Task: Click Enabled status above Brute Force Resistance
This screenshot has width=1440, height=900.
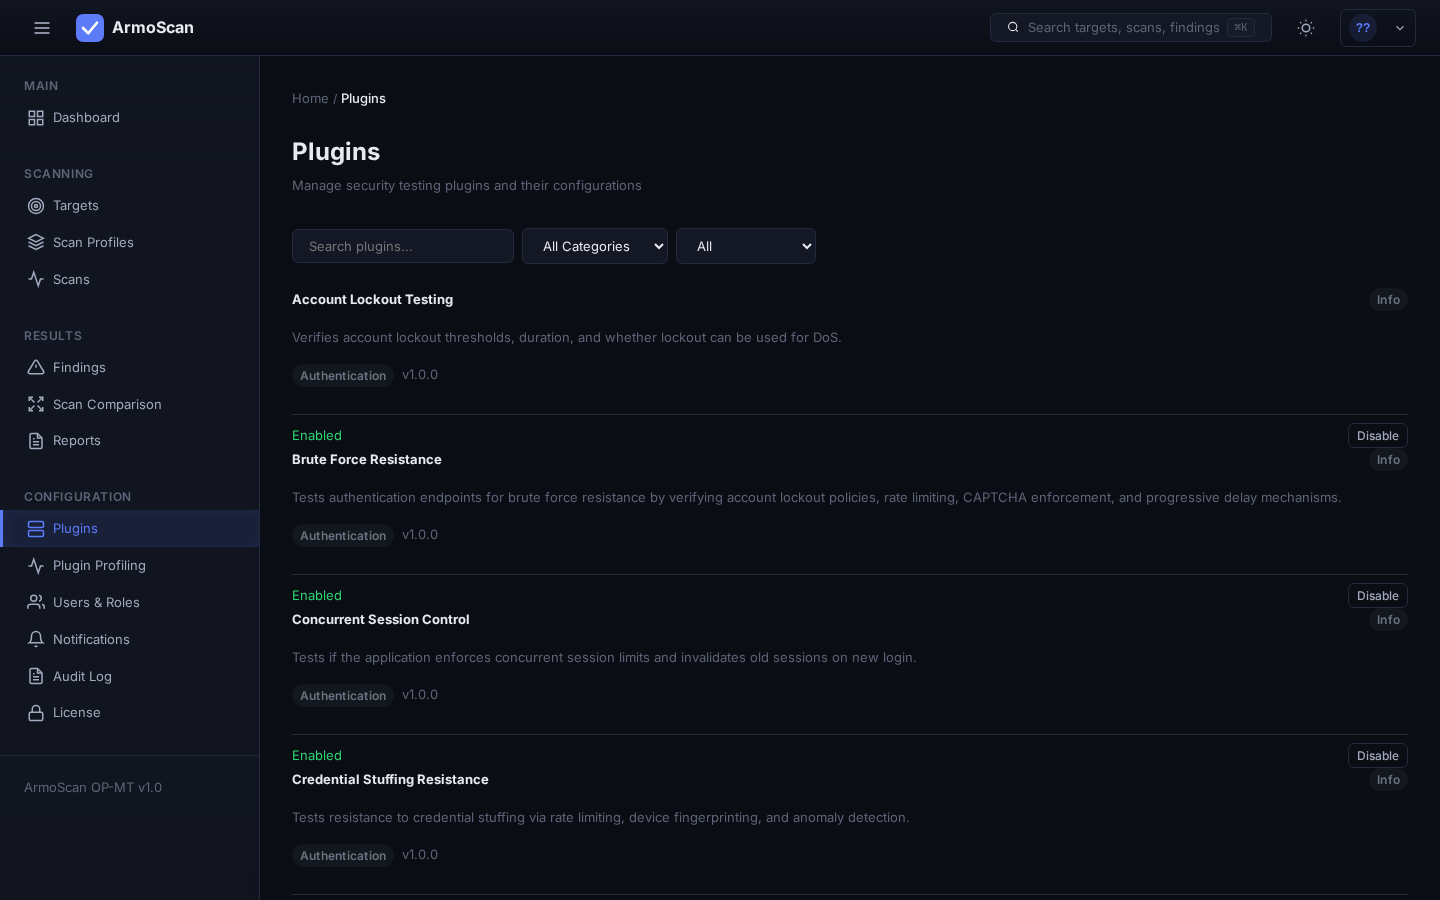Action: pyautogui.click(x=317, y=435)
